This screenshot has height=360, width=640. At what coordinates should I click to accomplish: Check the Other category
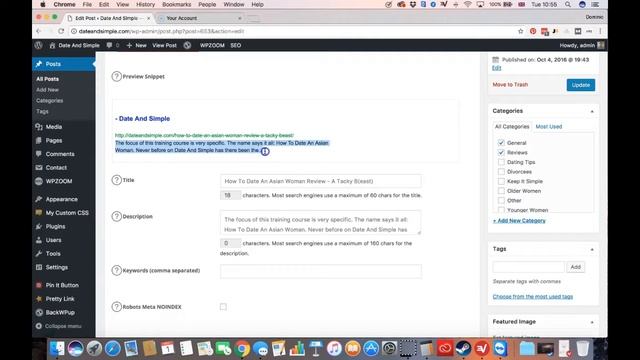(501, 200)
